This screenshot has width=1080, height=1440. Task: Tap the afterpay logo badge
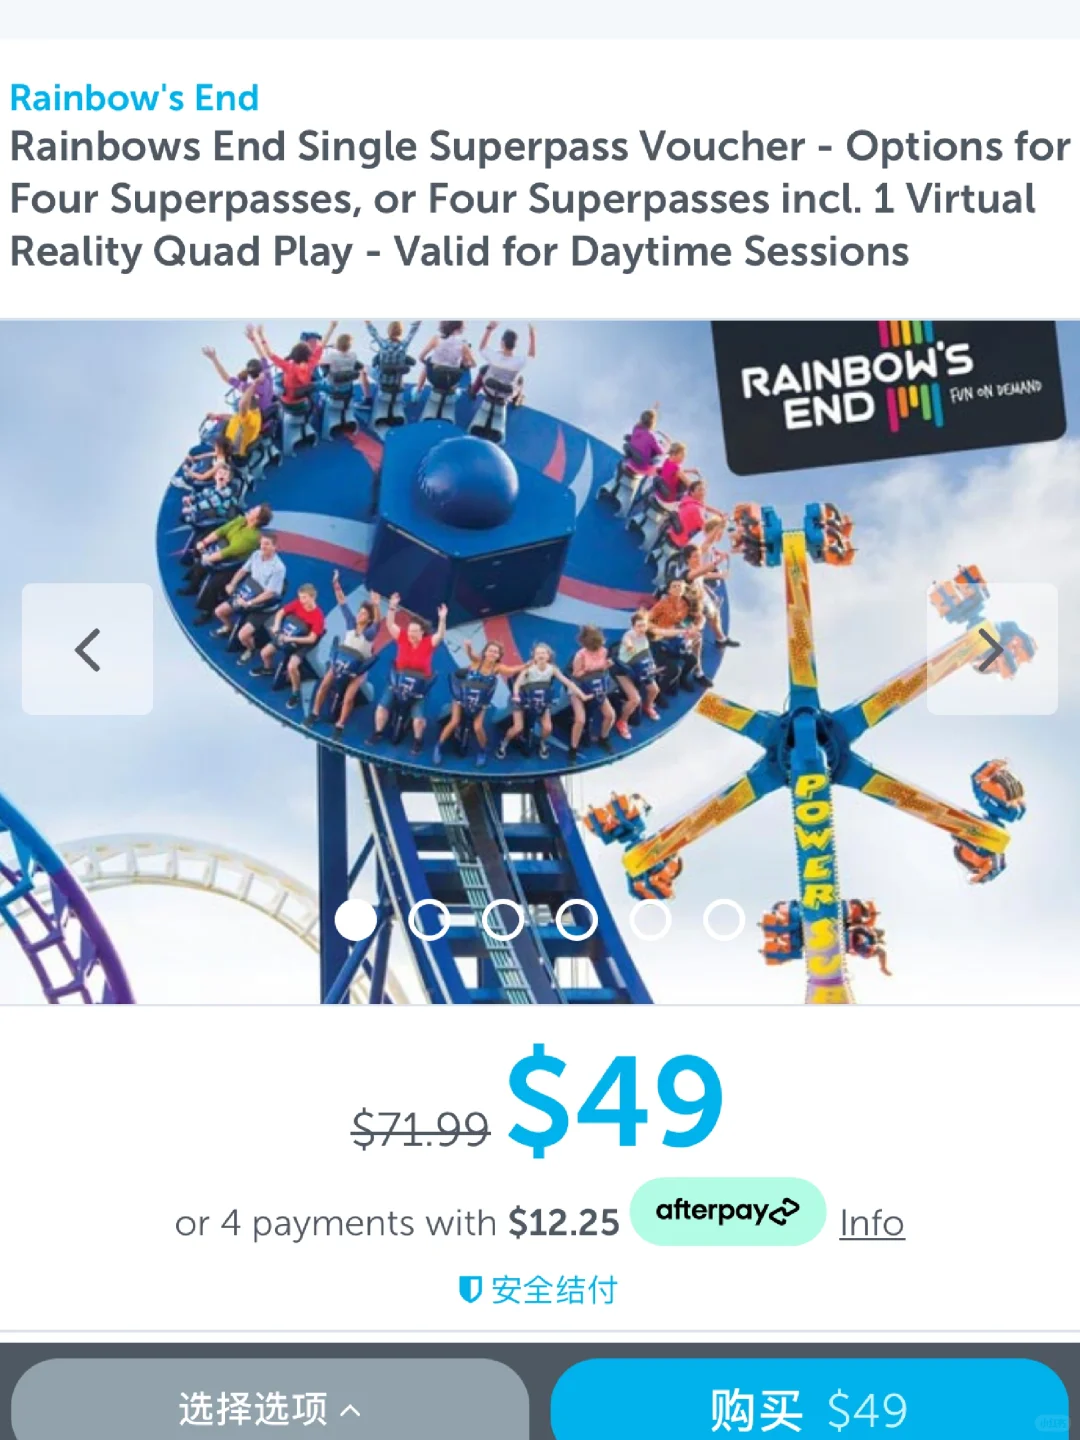click(x=728, y=1211)
